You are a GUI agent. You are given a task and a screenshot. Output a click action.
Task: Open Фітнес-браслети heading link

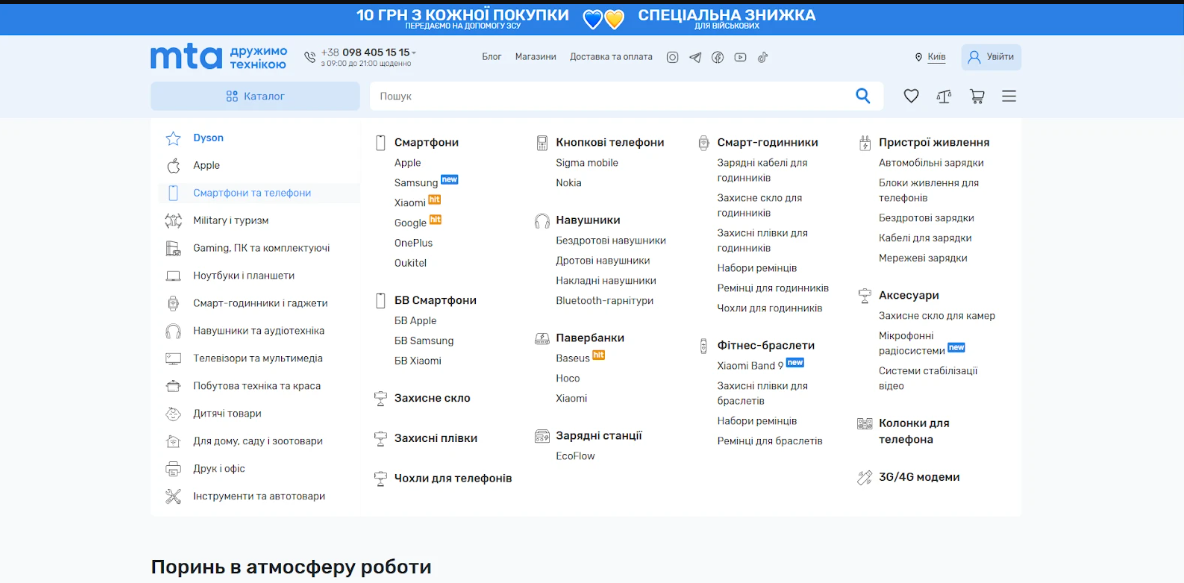(766, 345)
